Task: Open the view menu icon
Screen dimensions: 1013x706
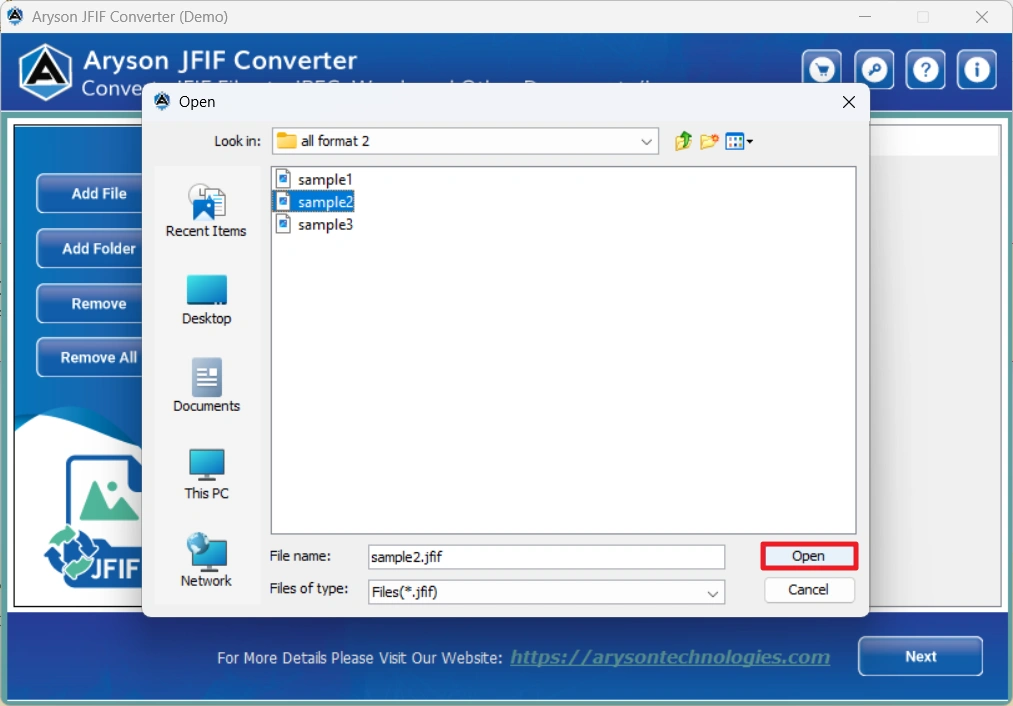Action: pyautogui.click(x=738, y=141)
